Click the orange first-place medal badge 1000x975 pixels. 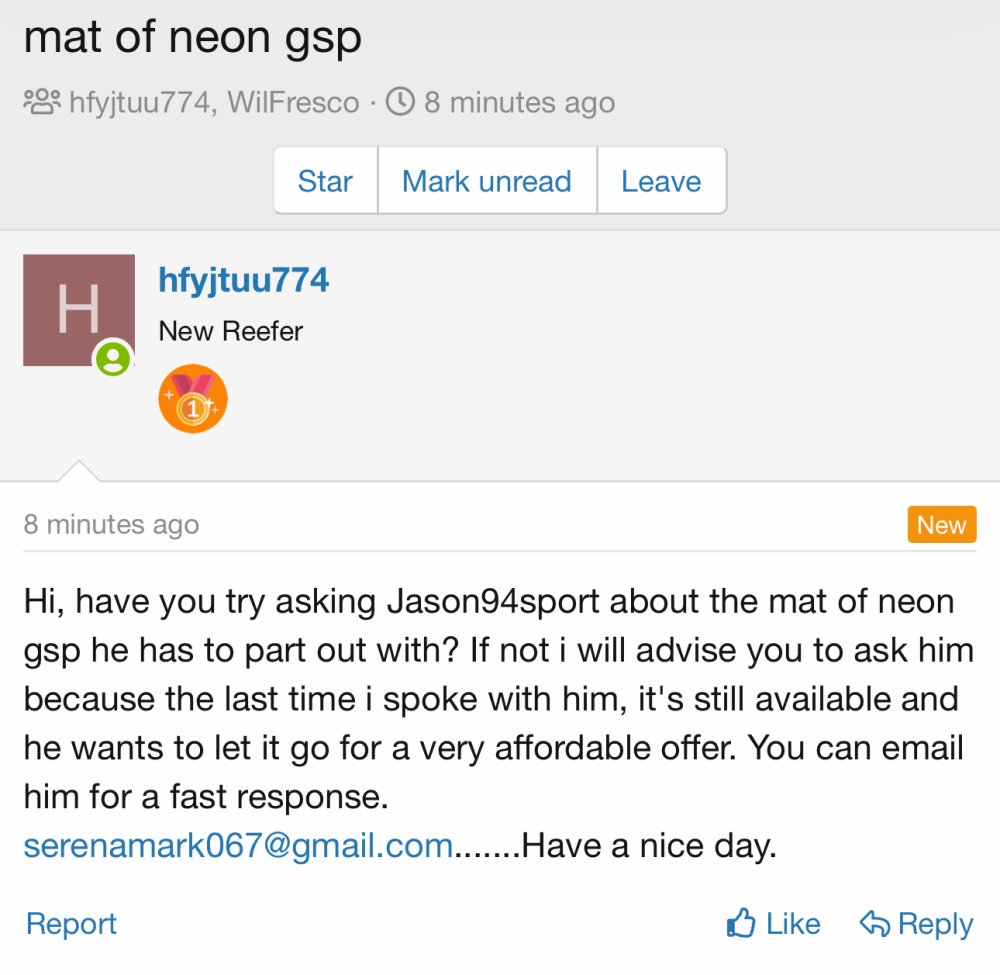[193, 398]
